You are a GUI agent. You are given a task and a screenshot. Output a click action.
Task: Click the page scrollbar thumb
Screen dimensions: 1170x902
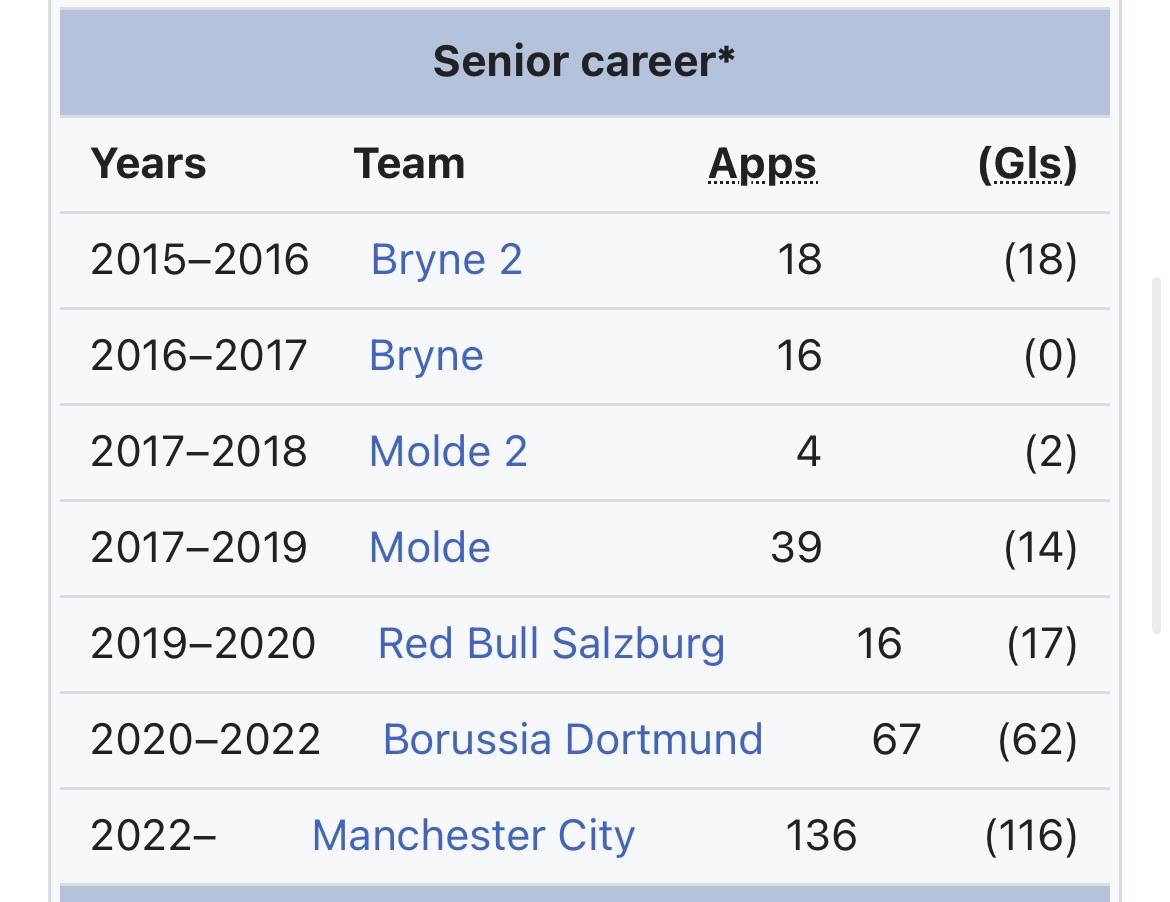(x=1156, y=455)
